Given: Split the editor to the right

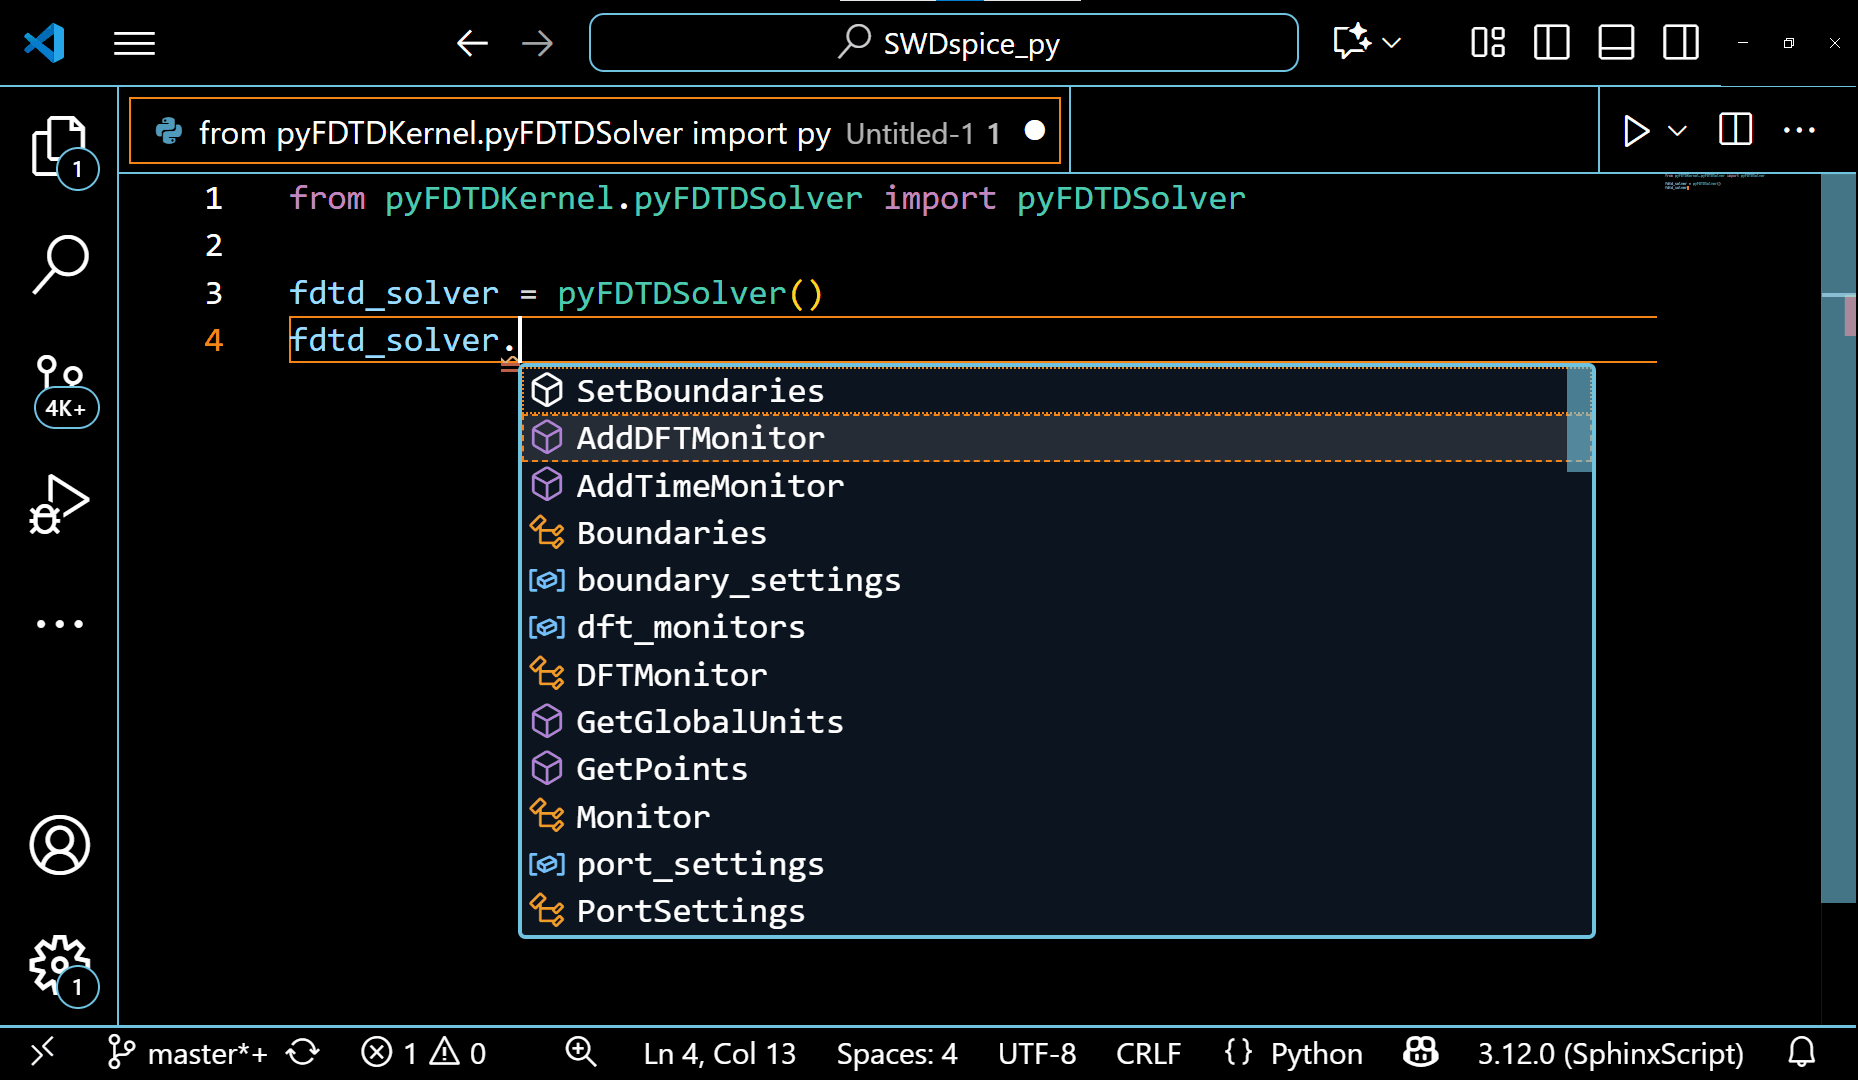Looking at the screenshot, I should [1735, 130].
